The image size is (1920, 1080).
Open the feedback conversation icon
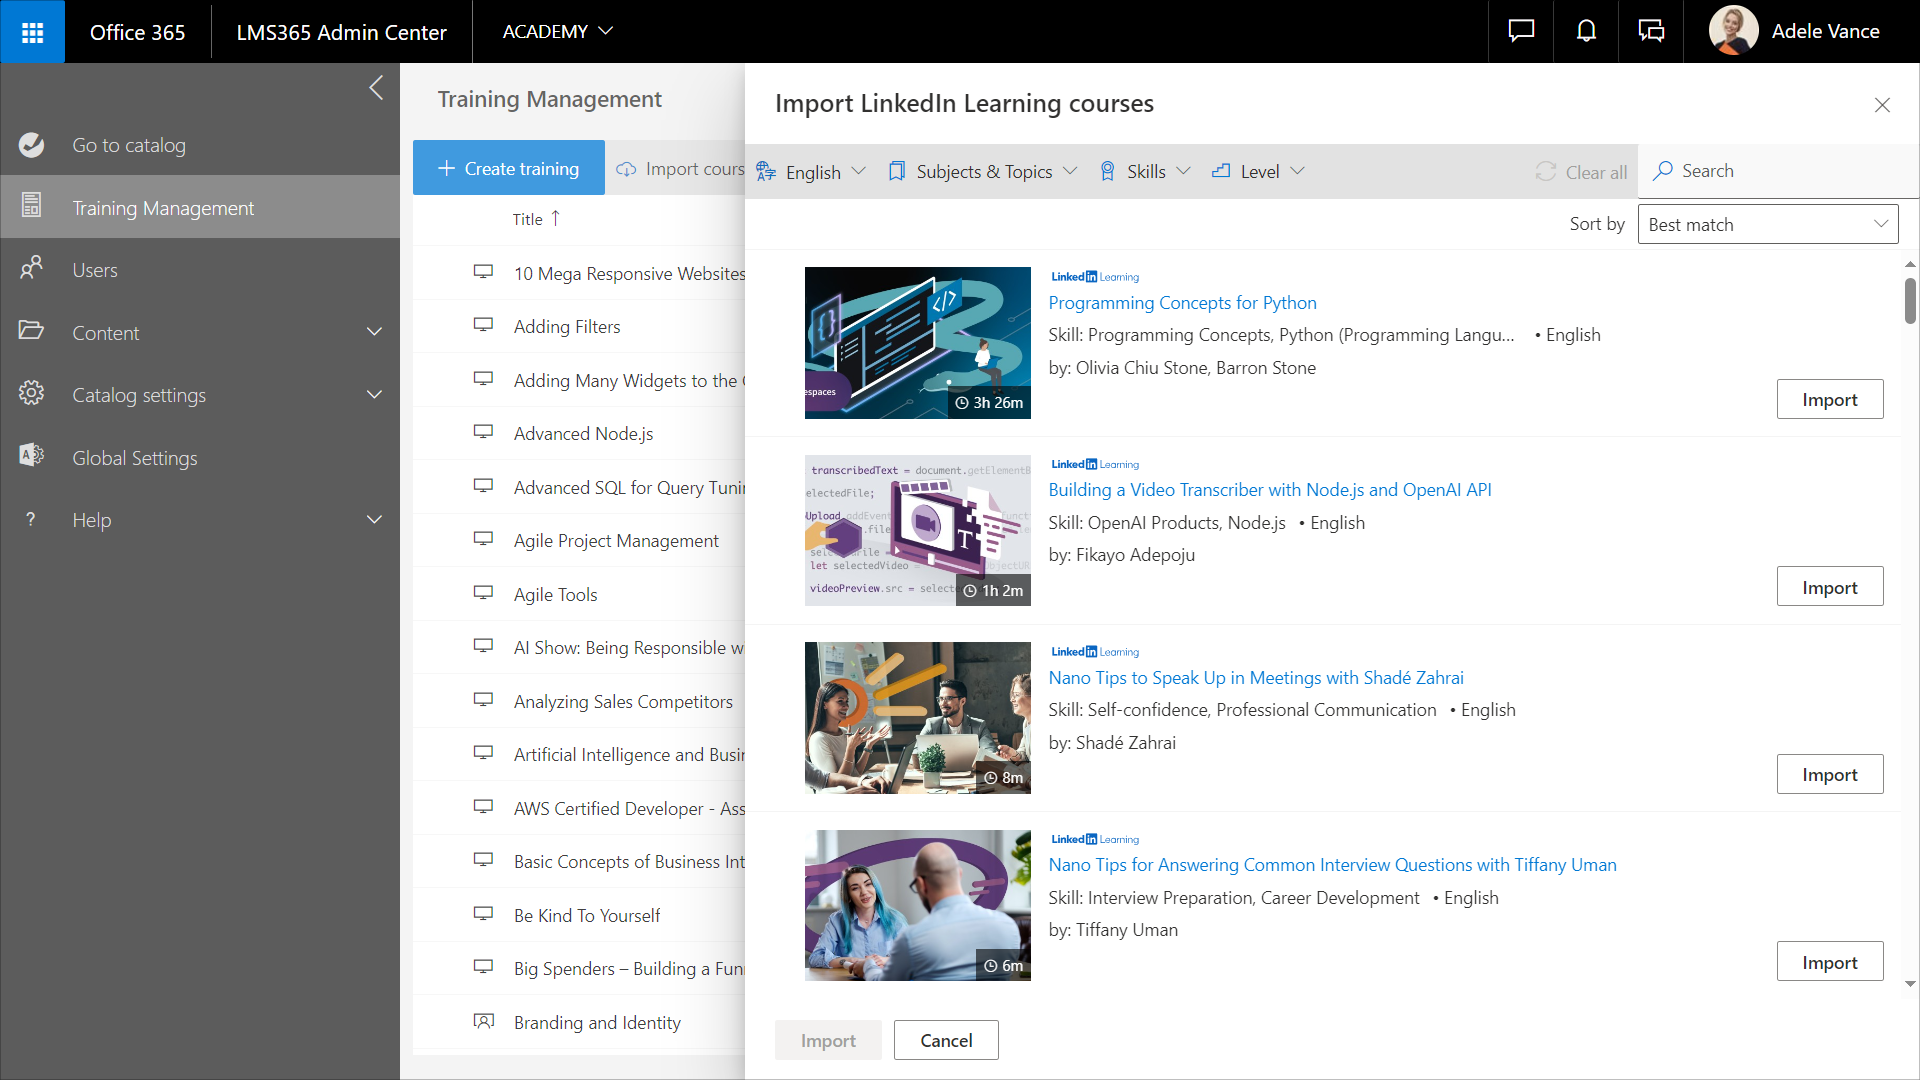pos(1651,32)
